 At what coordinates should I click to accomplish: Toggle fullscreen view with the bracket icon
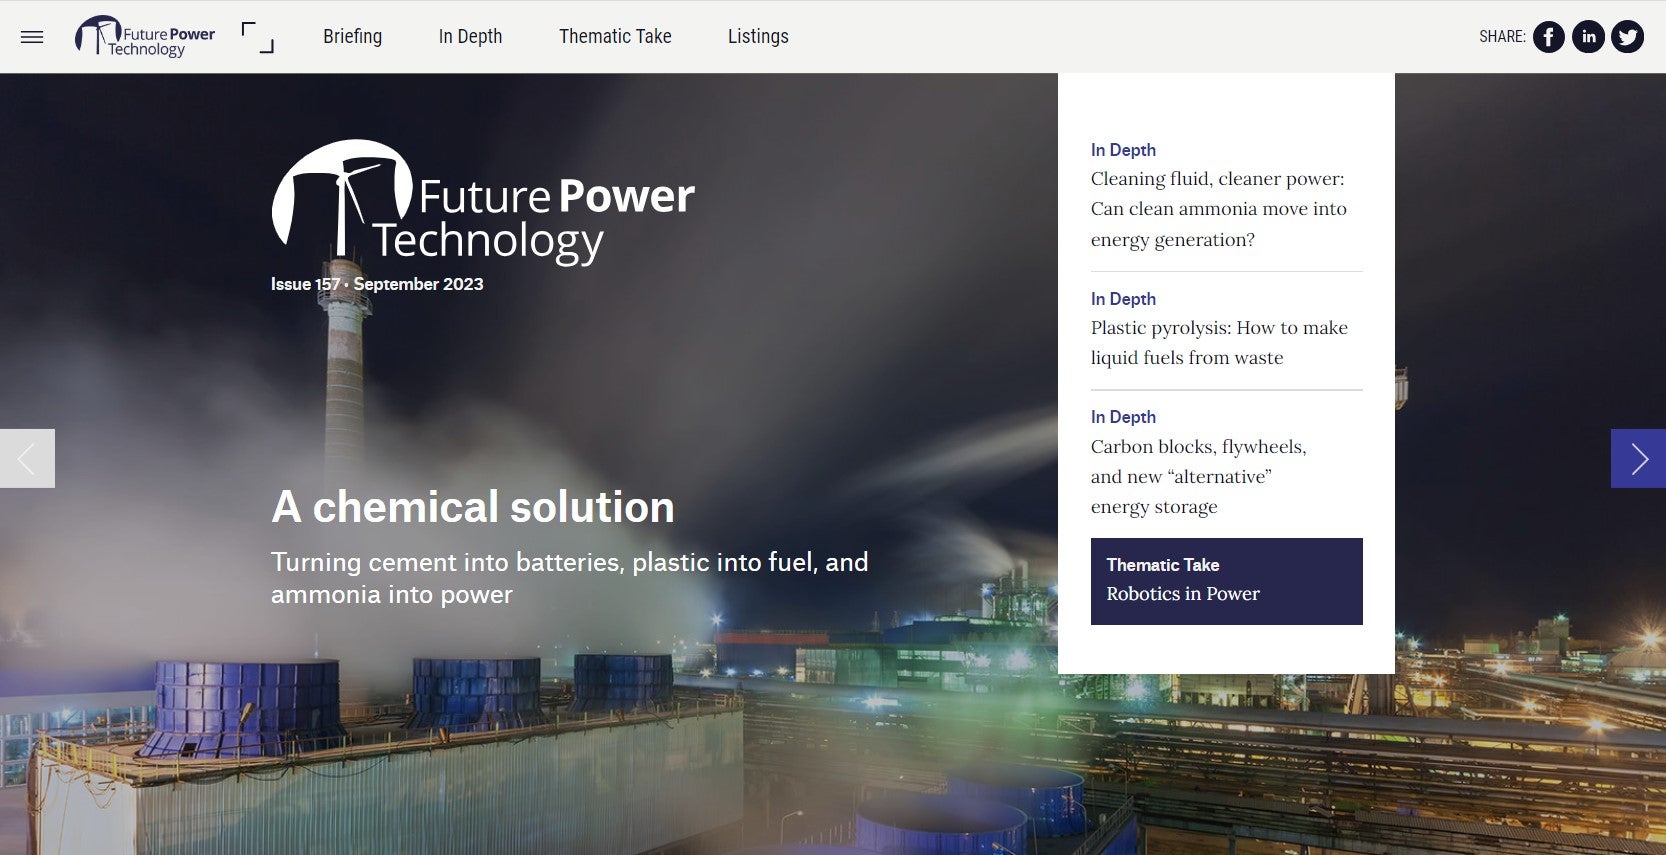point(258,37)
